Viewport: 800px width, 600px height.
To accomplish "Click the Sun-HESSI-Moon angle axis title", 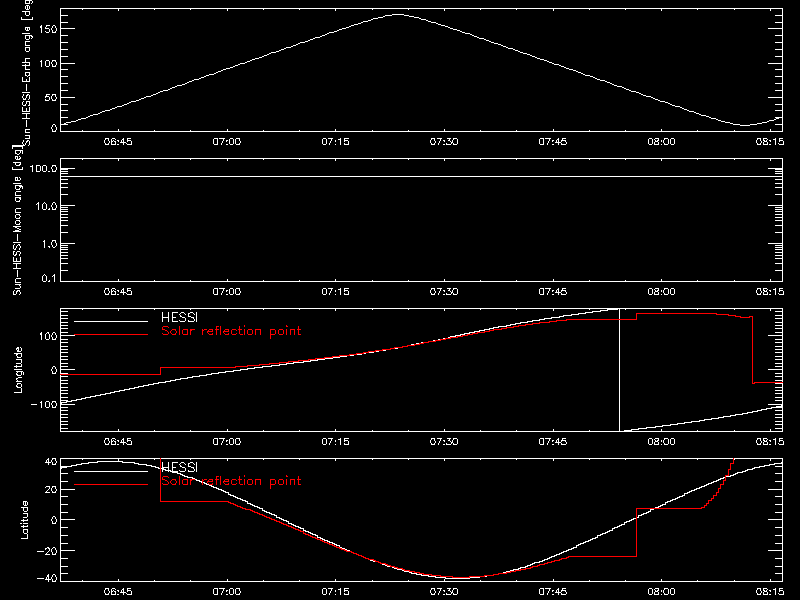I will point(17,220).
